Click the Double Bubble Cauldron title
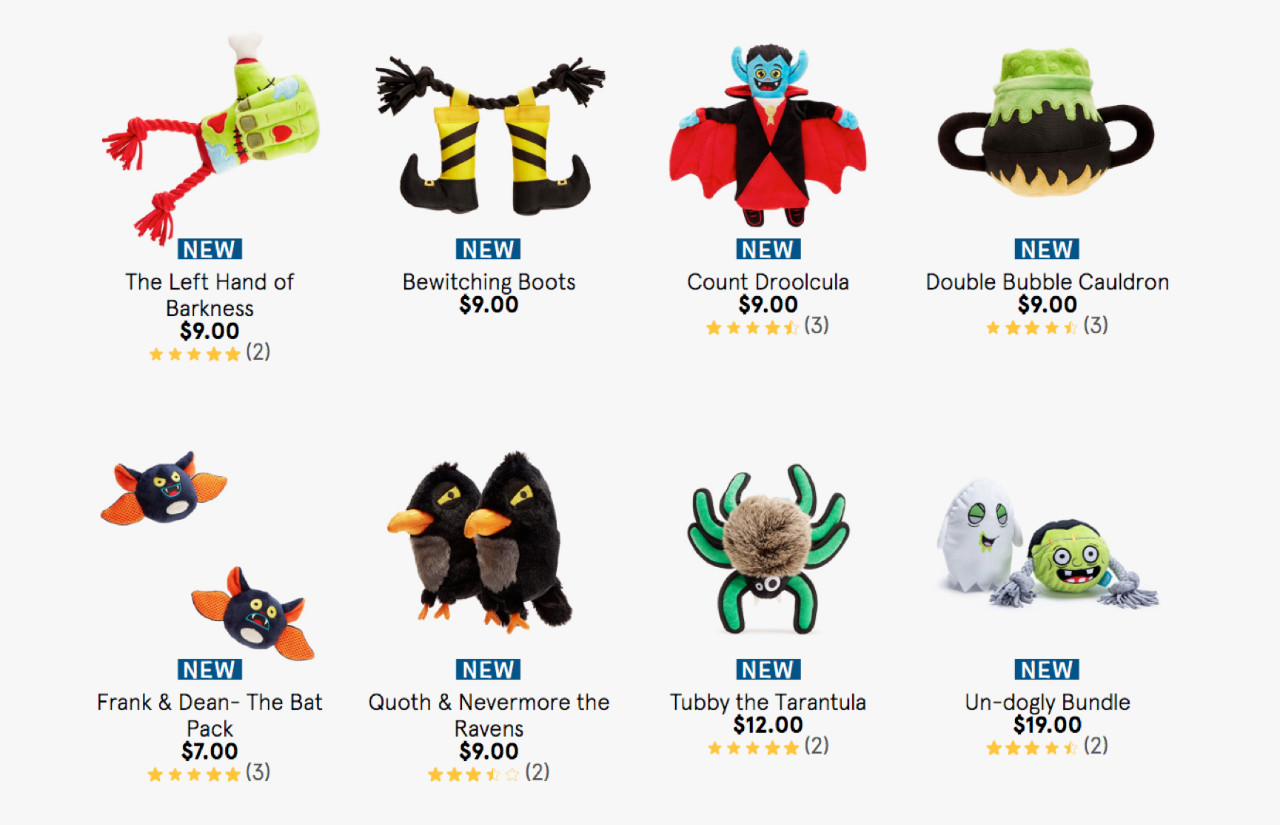 (1047, 282)
